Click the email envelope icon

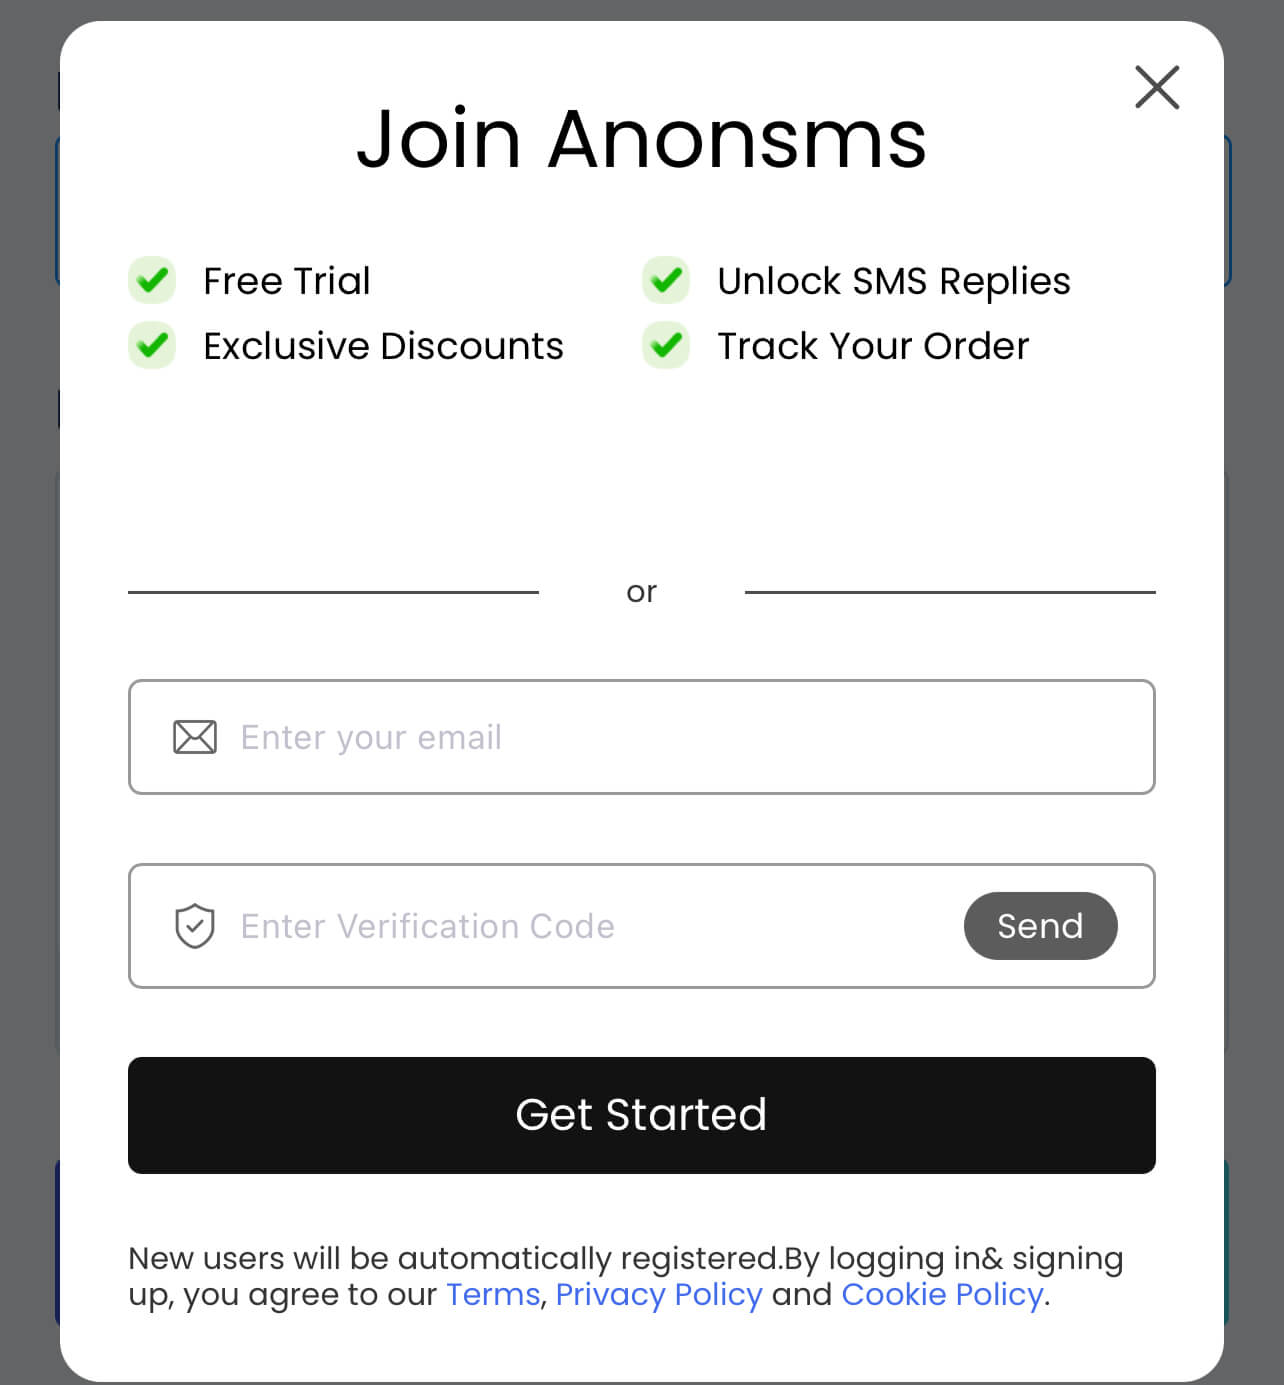(195, 737)
